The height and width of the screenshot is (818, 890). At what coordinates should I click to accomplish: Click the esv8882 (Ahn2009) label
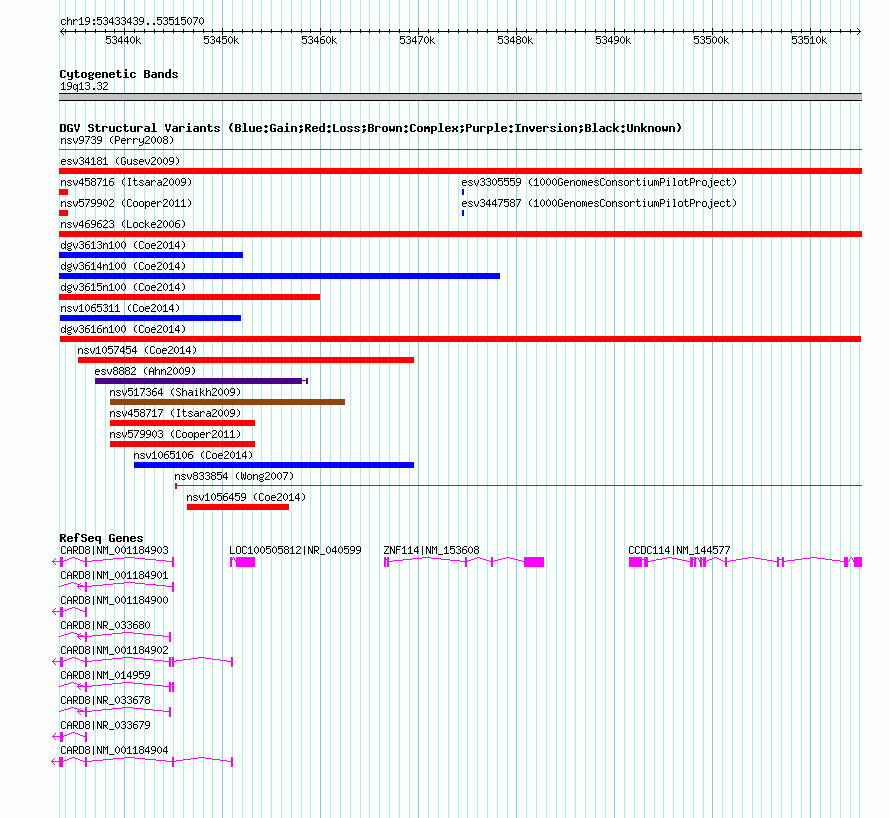coord(145,371)
